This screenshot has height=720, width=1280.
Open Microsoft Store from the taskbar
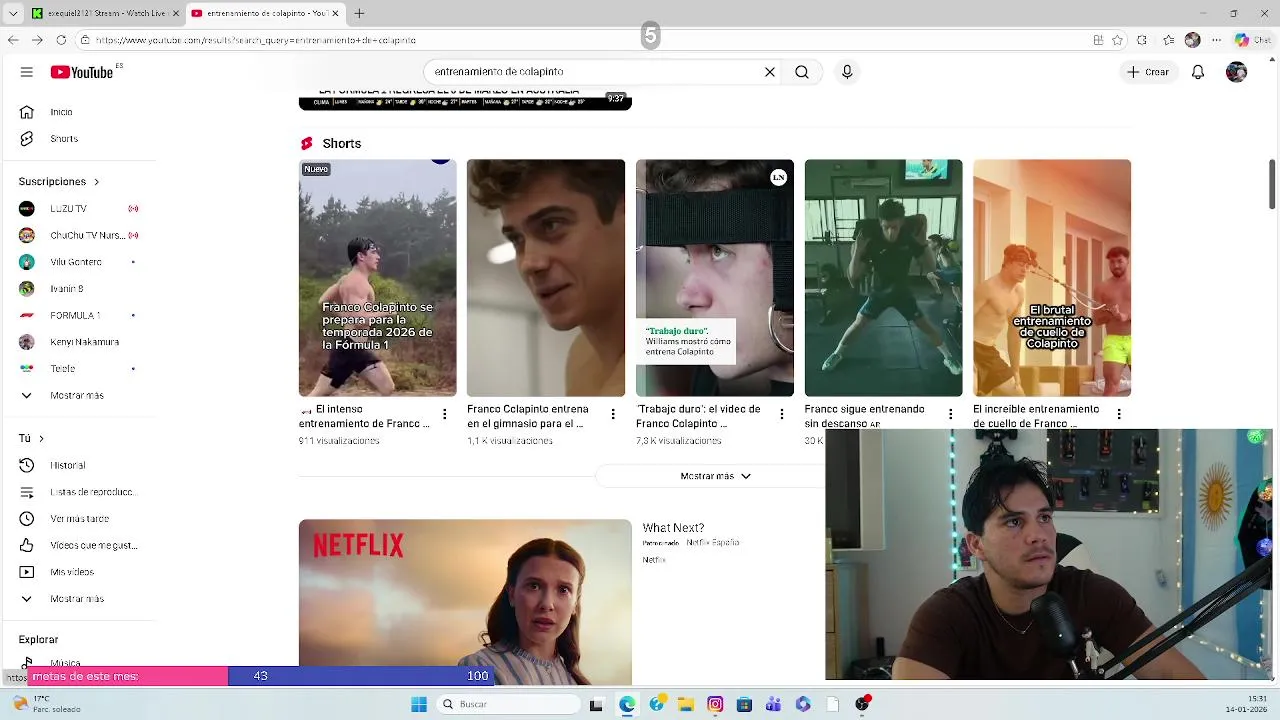click(x=744, y=704)
